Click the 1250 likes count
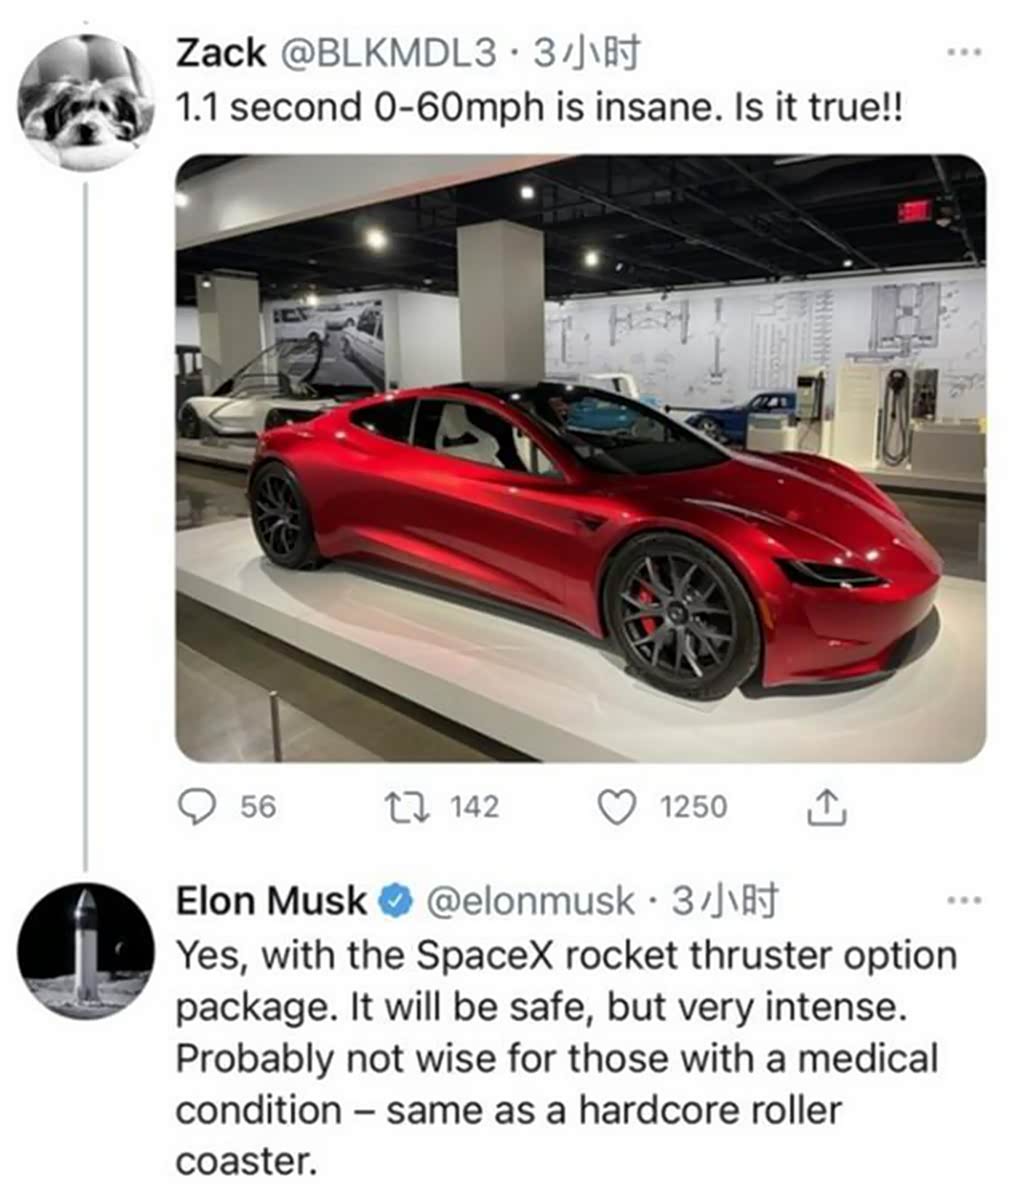The image size is (1024, 1192). click(693, 807)
